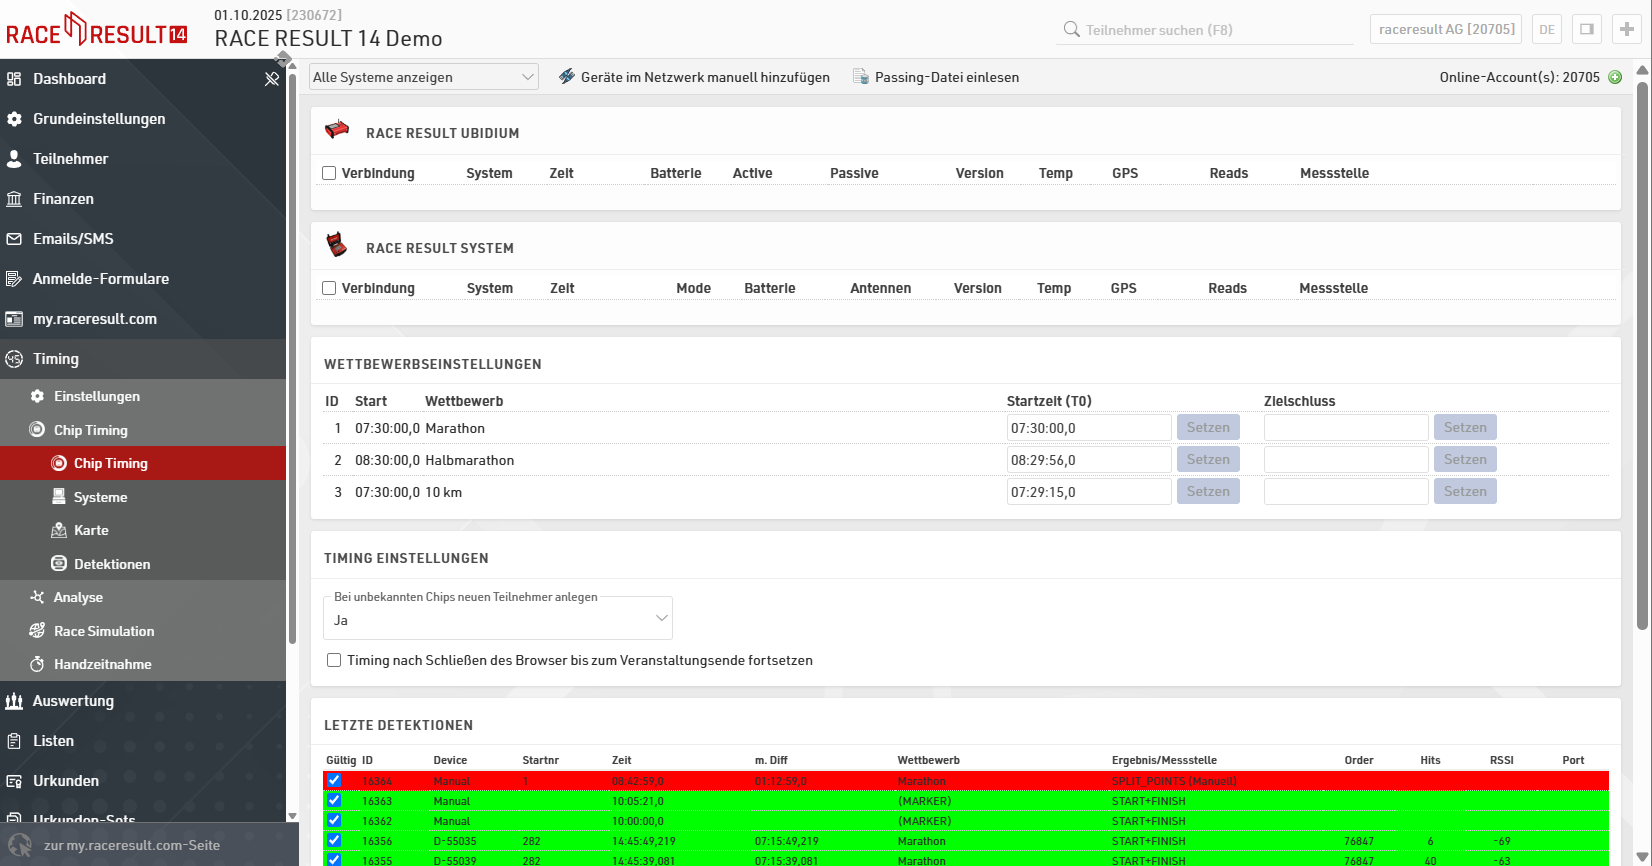Click the green add online account icon
The width and height of the screenshot is (1652, 866).
pyautogui.click(x=1615, y=77)
